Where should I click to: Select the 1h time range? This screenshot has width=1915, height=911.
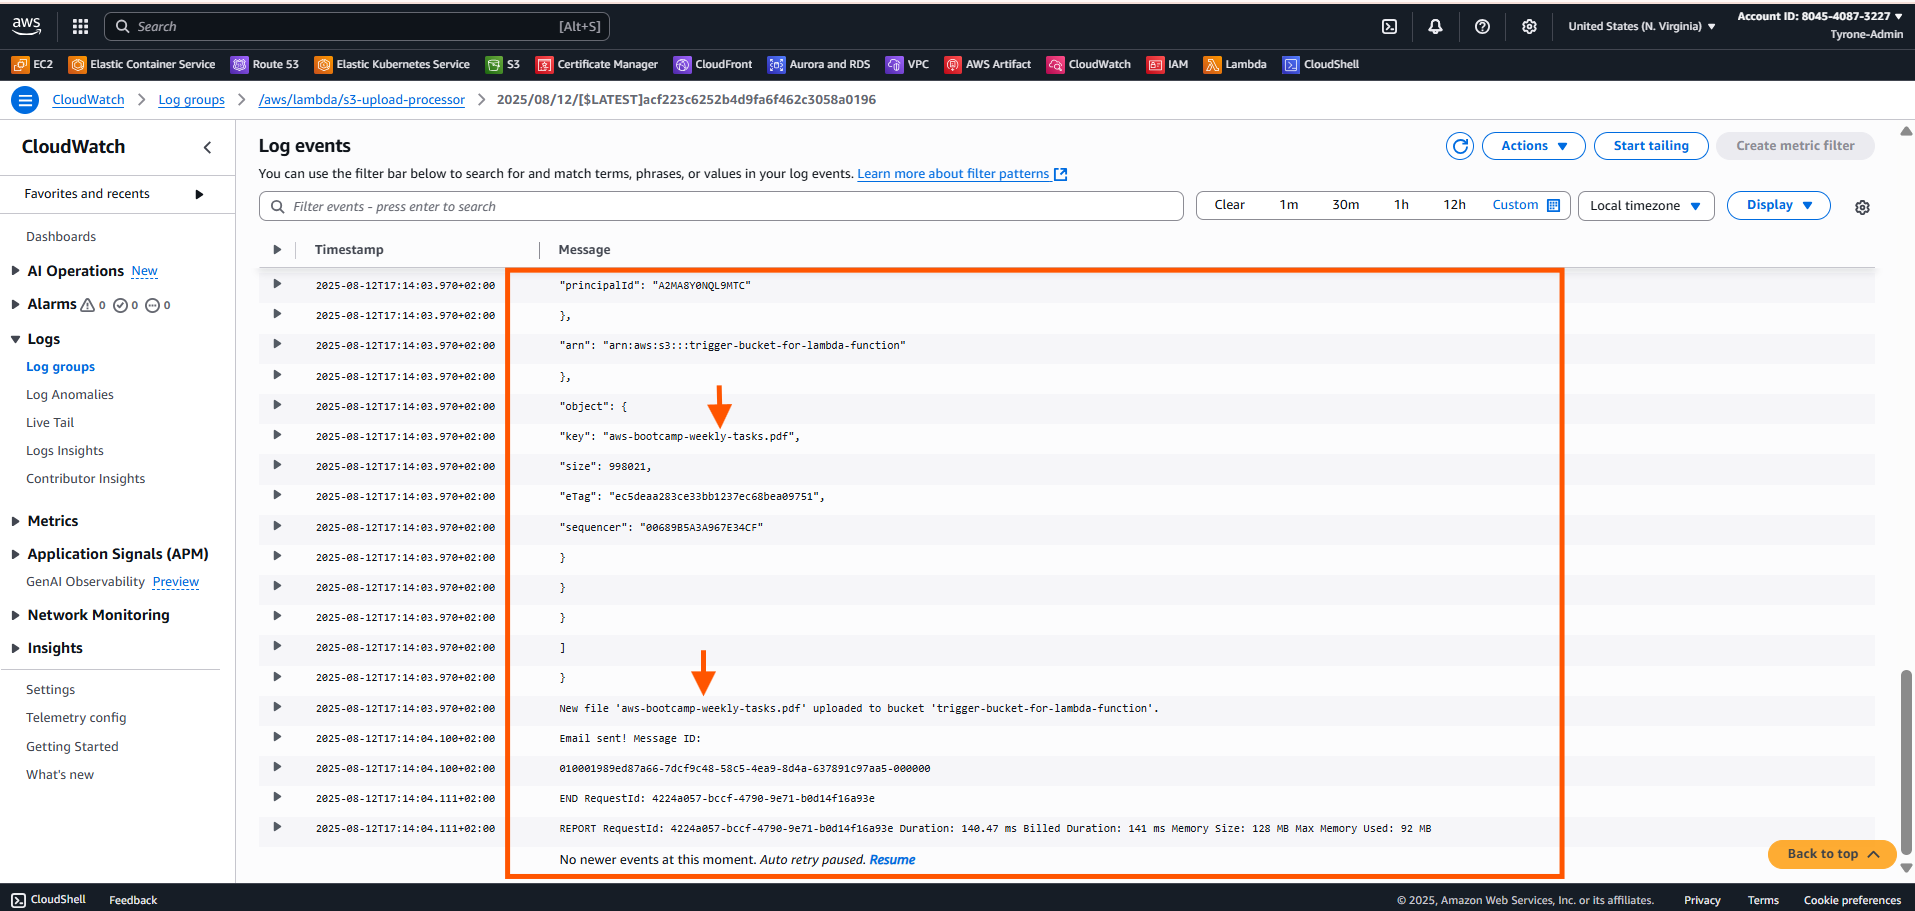coord(1401,205)
